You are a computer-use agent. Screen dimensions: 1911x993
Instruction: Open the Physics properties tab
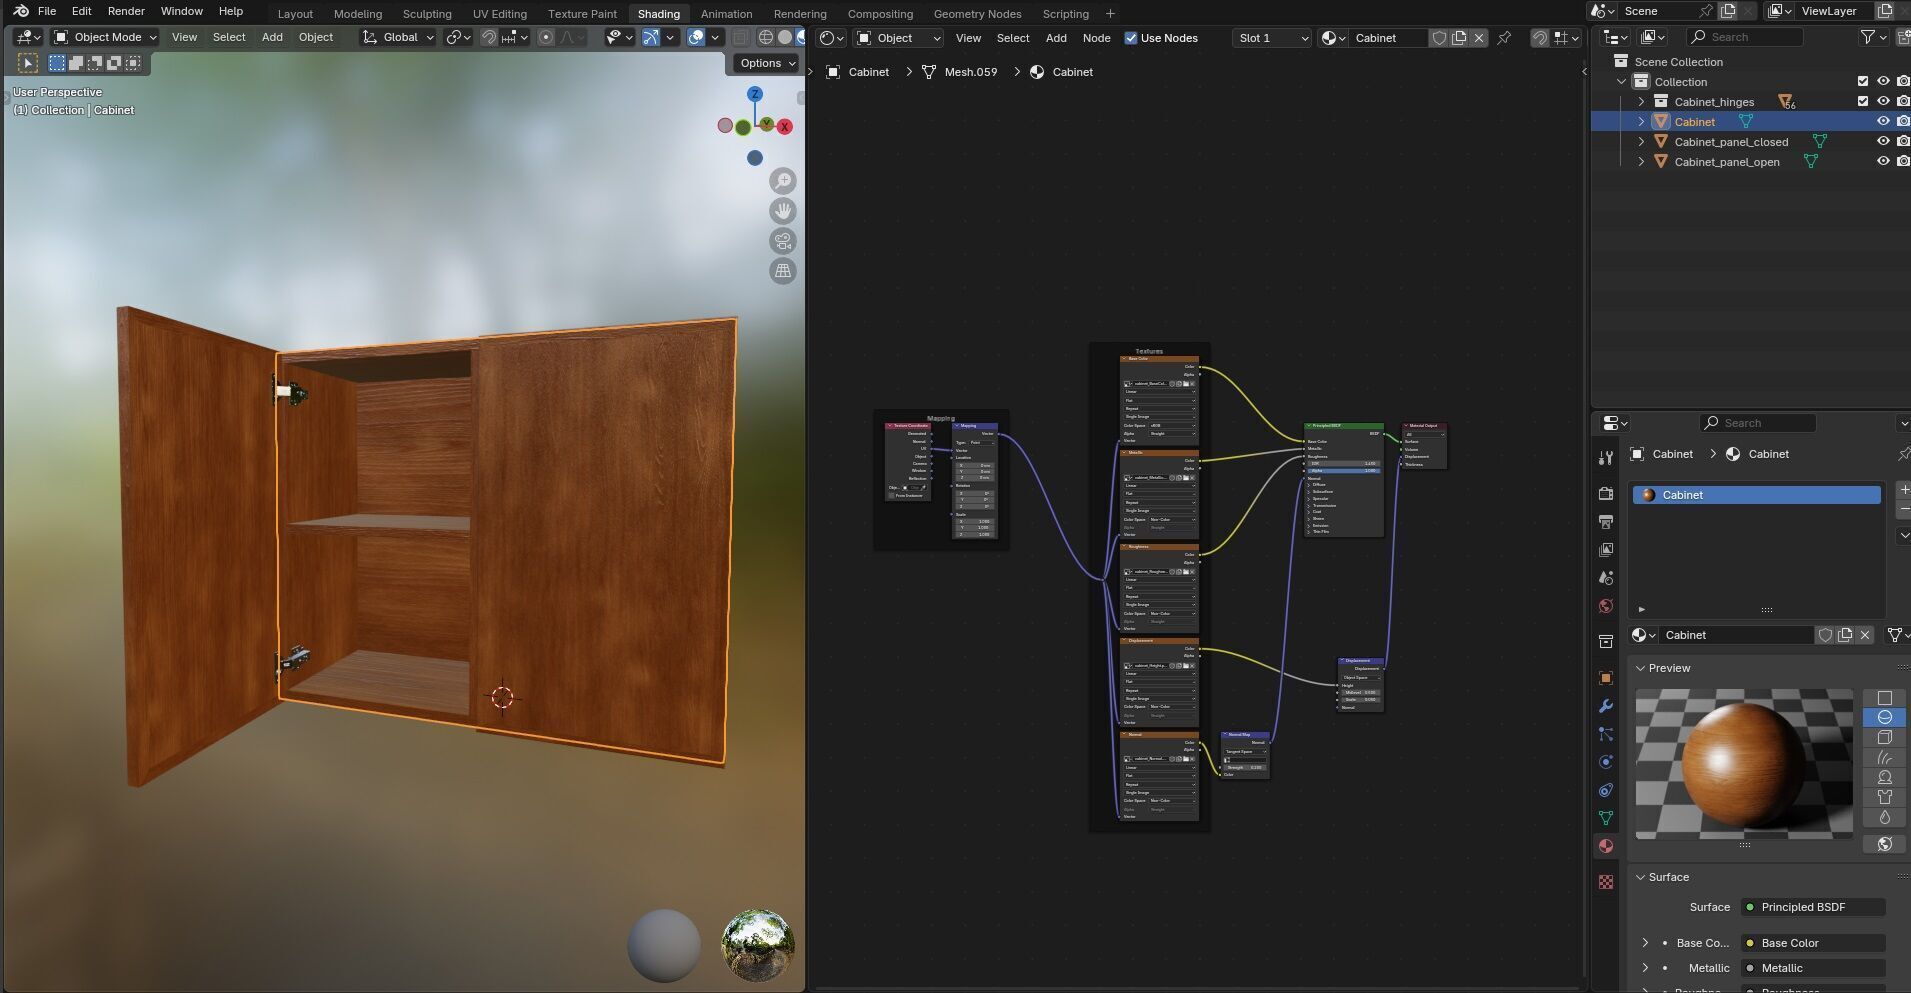[x=1606, y=761]
